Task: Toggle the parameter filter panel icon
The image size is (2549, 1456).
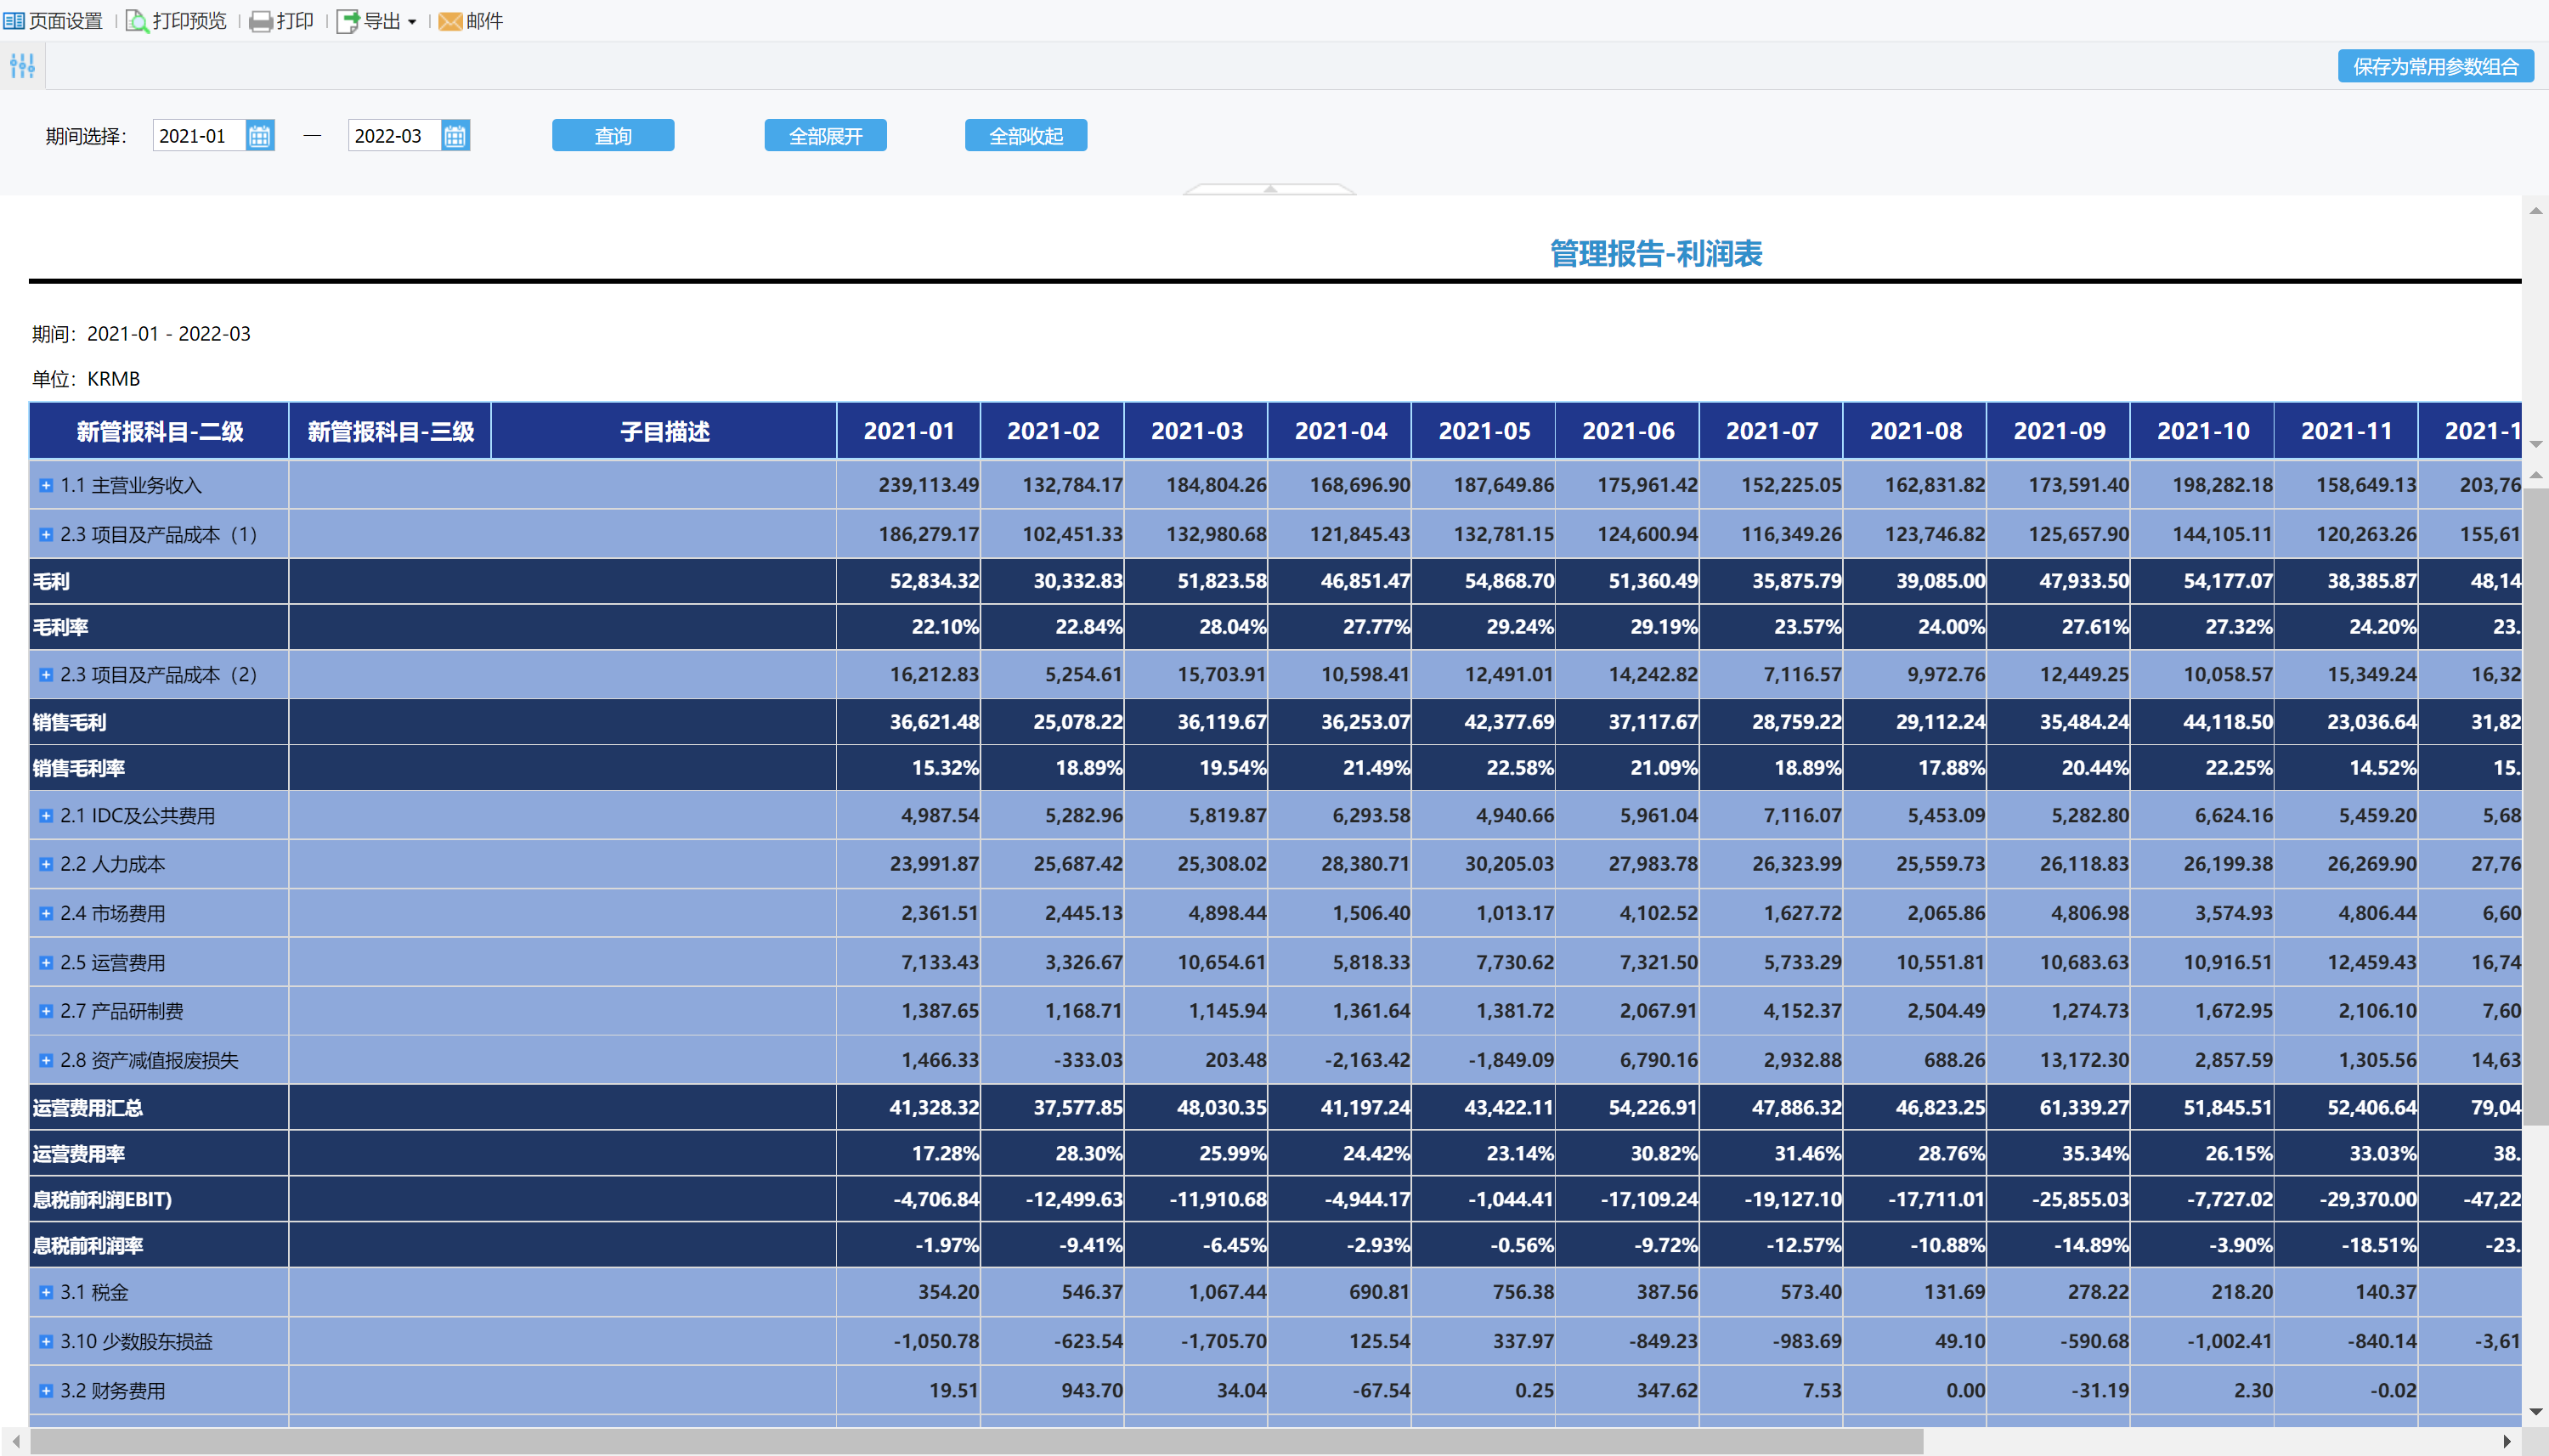Action: coord(22,66)
